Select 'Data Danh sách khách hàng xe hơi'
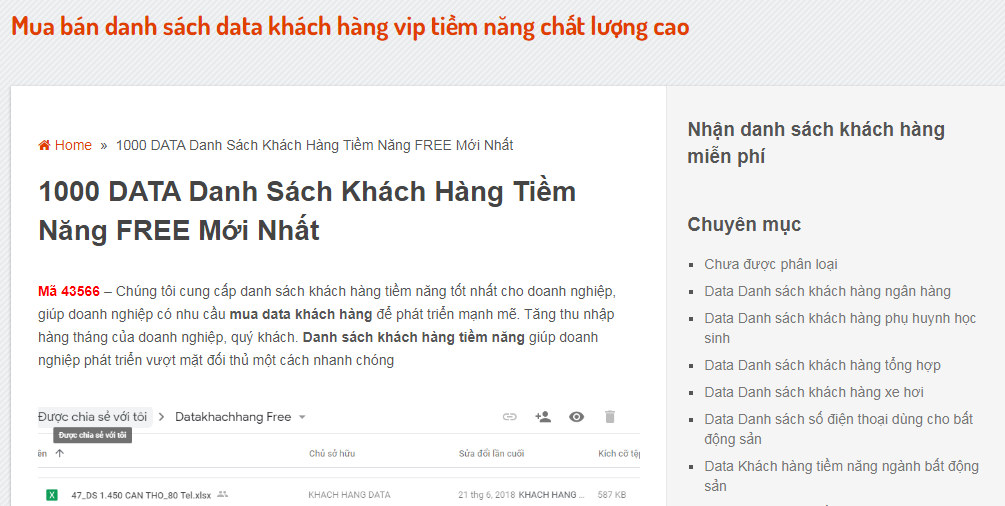 point(813,392)
